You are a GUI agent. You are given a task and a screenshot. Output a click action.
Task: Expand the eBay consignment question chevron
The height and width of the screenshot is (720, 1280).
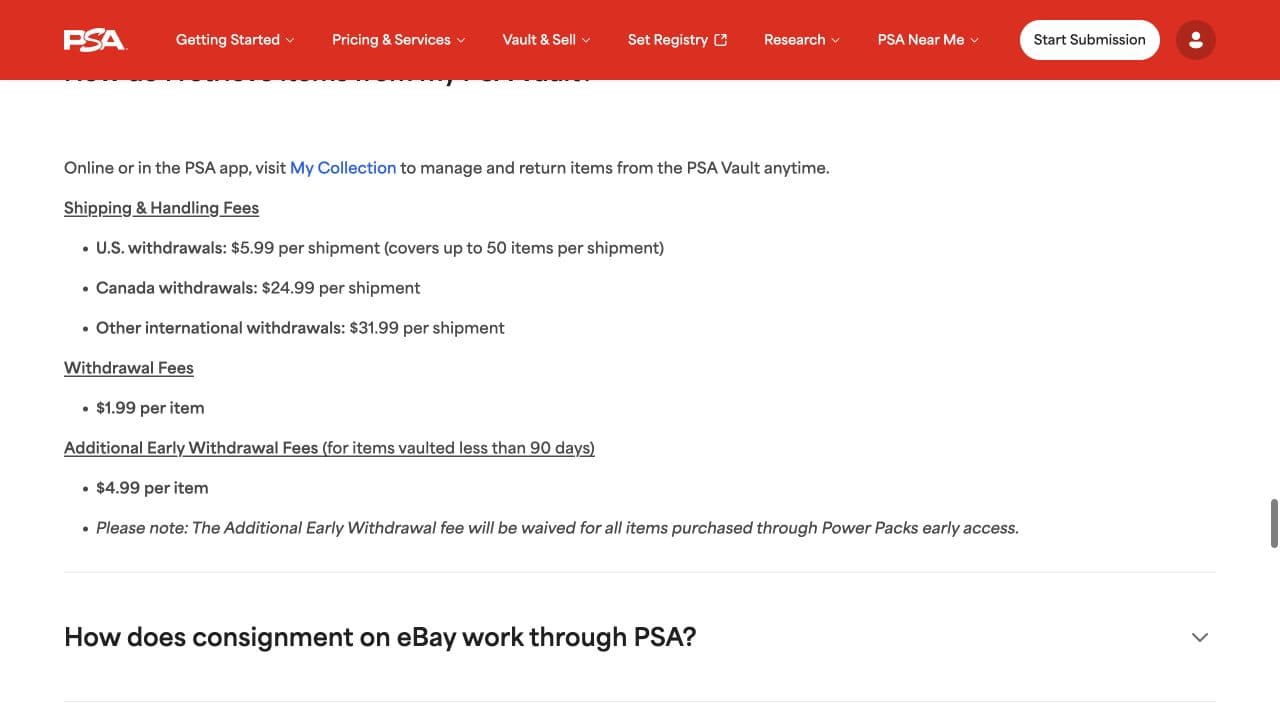point(1200,637)
